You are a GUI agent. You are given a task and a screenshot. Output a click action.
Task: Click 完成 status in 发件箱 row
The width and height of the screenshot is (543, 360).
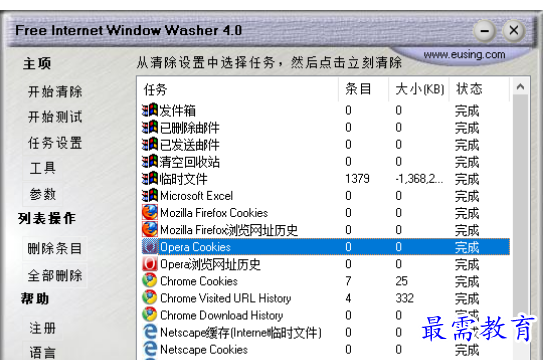[467, 111]
